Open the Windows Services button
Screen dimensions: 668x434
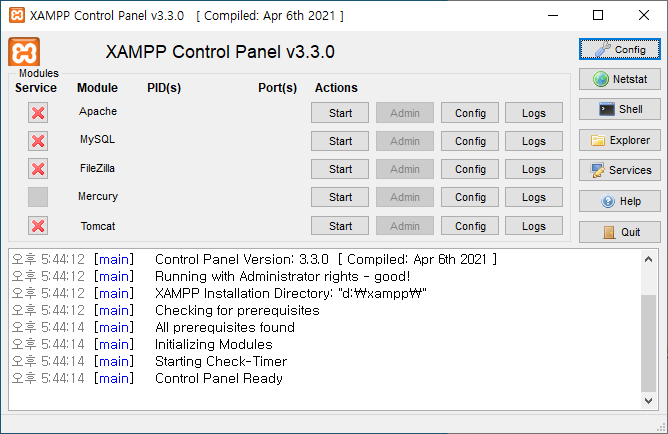619,170
